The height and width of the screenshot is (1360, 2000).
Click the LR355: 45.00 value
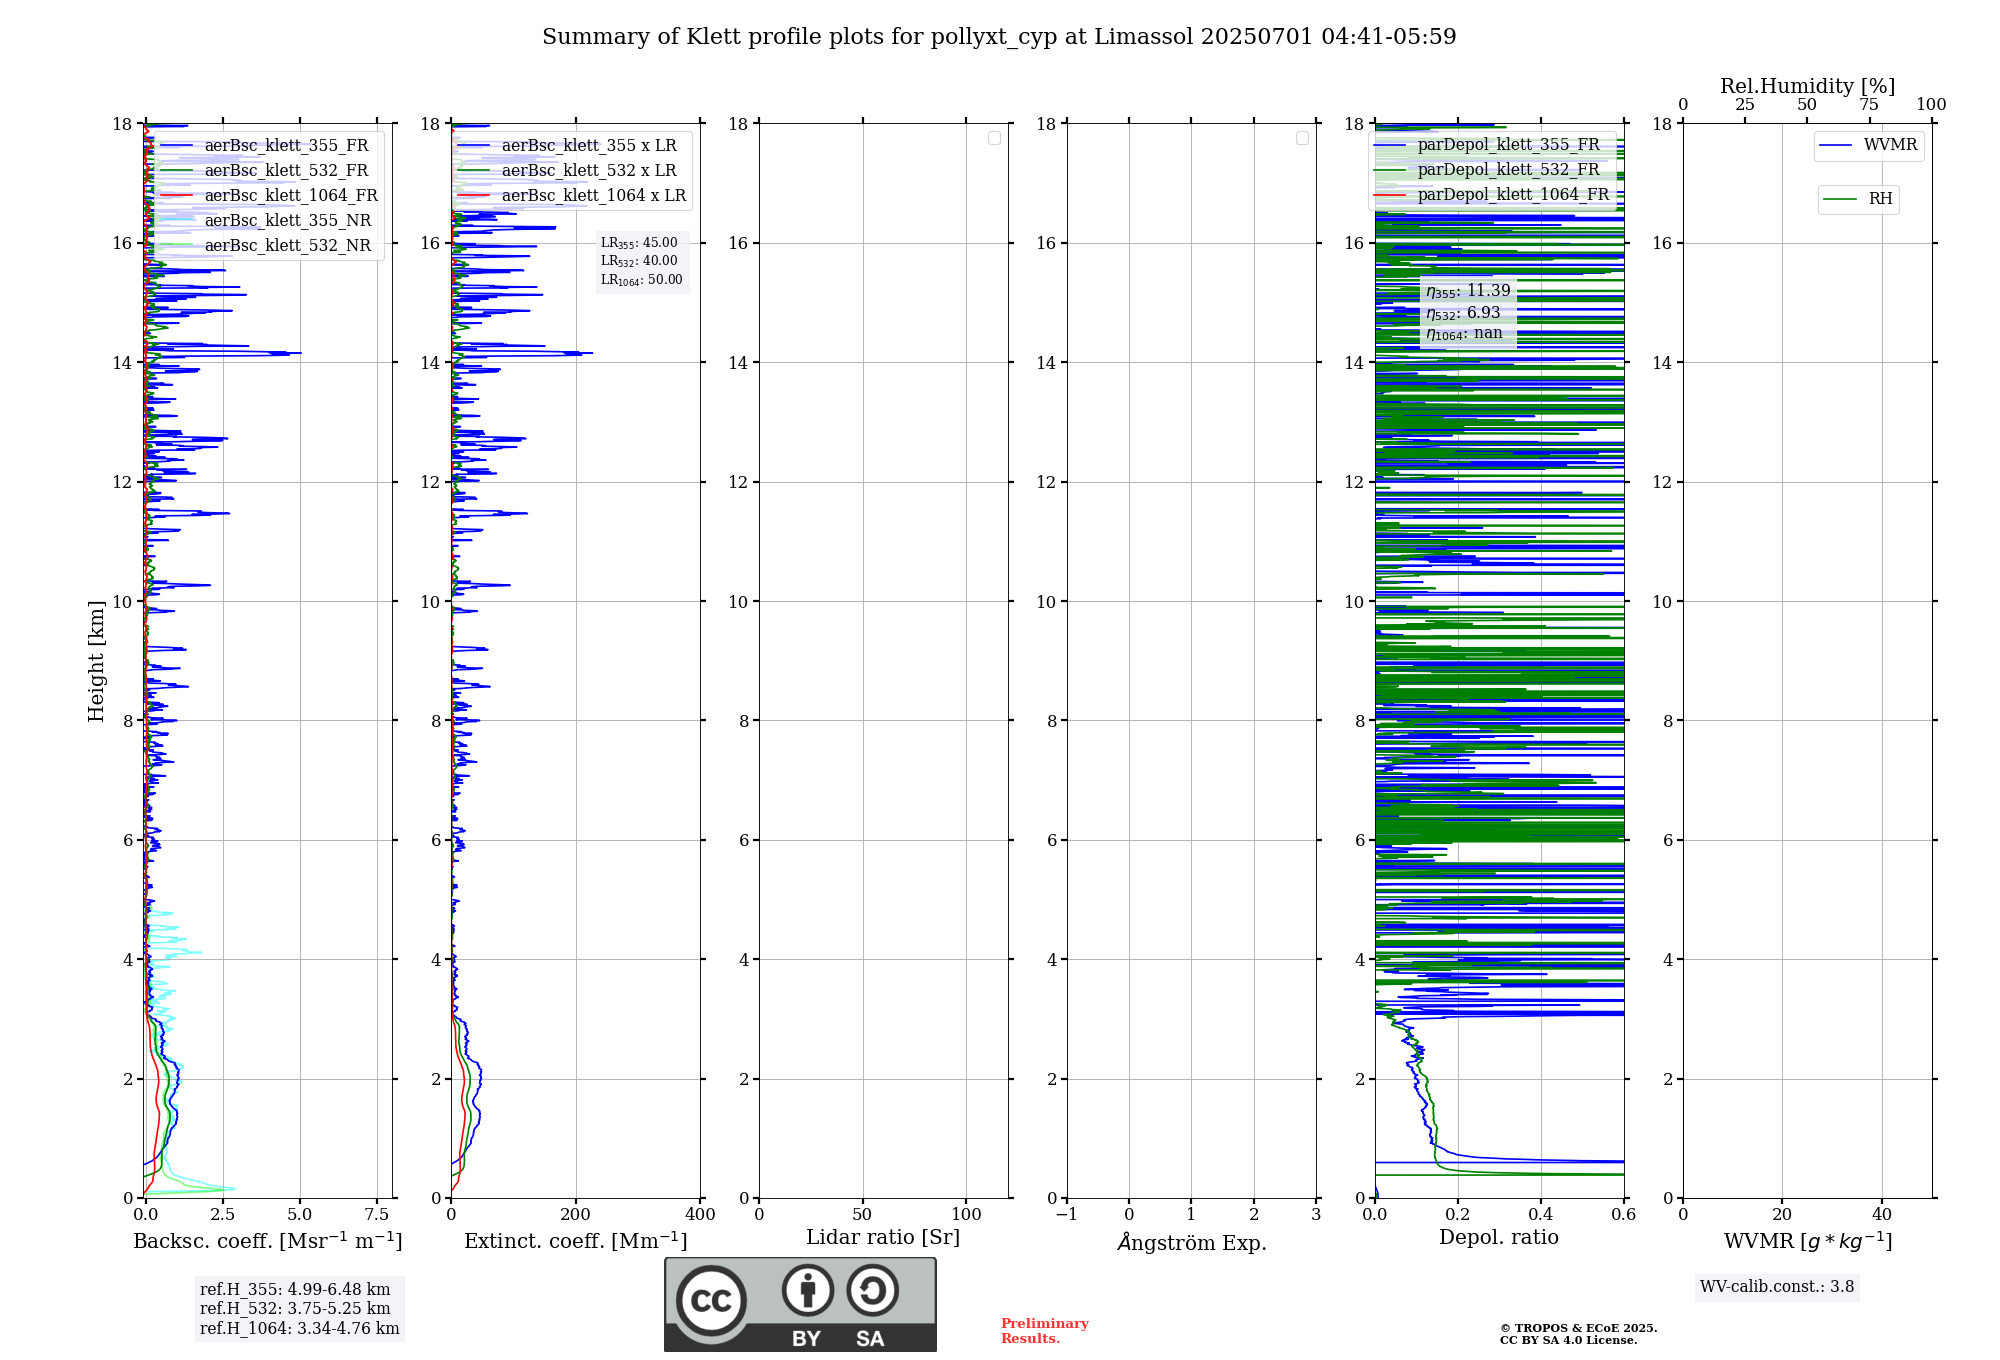click(639, 243)
